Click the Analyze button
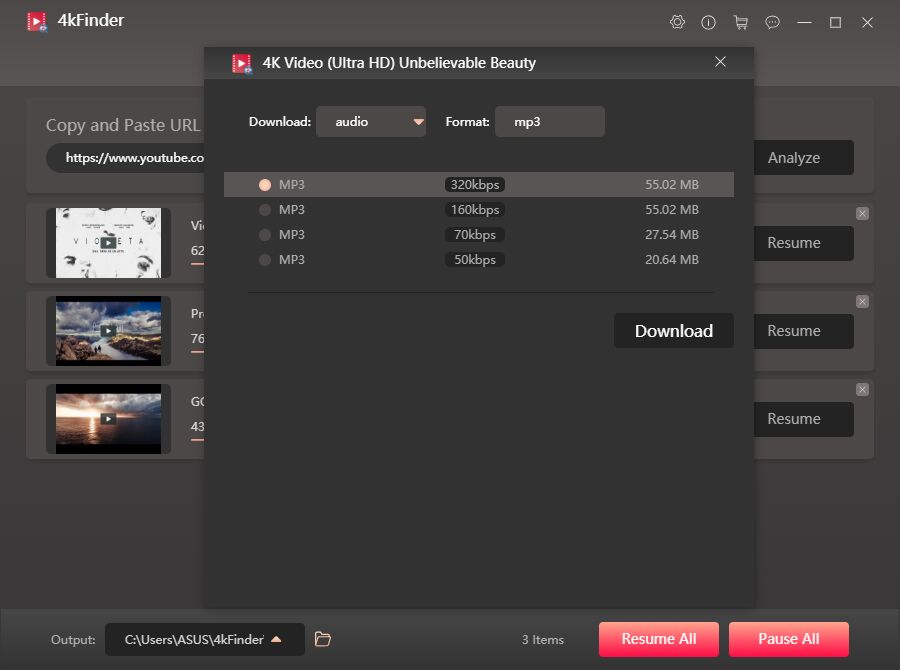This screenshot has height=670, width=900. [804, 157]
